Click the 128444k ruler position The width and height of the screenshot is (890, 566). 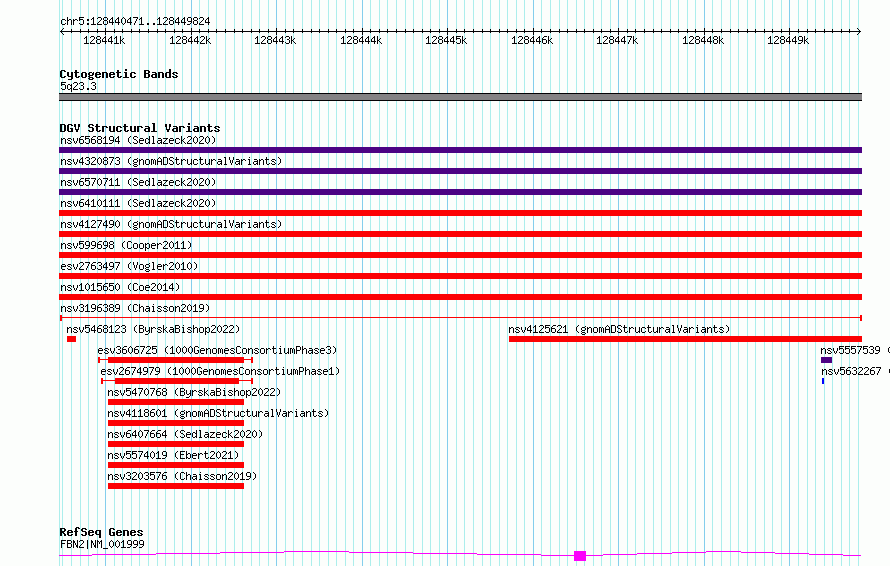click(360, 40)
